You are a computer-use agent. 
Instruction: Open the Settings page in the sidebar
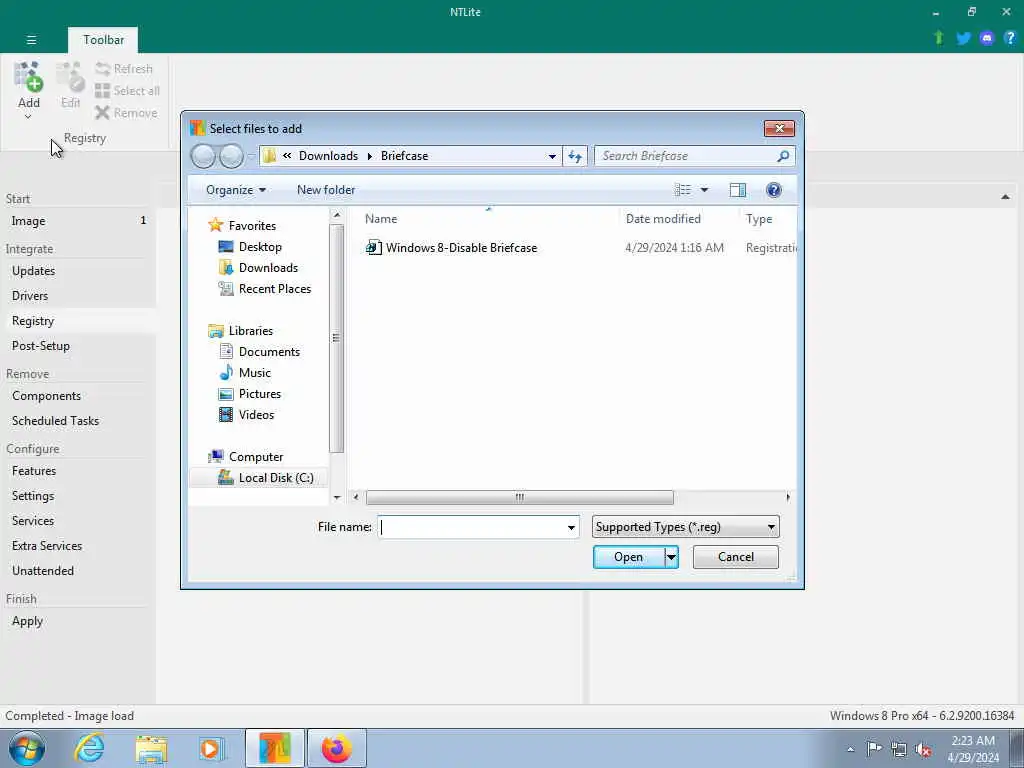click(78, 496)
